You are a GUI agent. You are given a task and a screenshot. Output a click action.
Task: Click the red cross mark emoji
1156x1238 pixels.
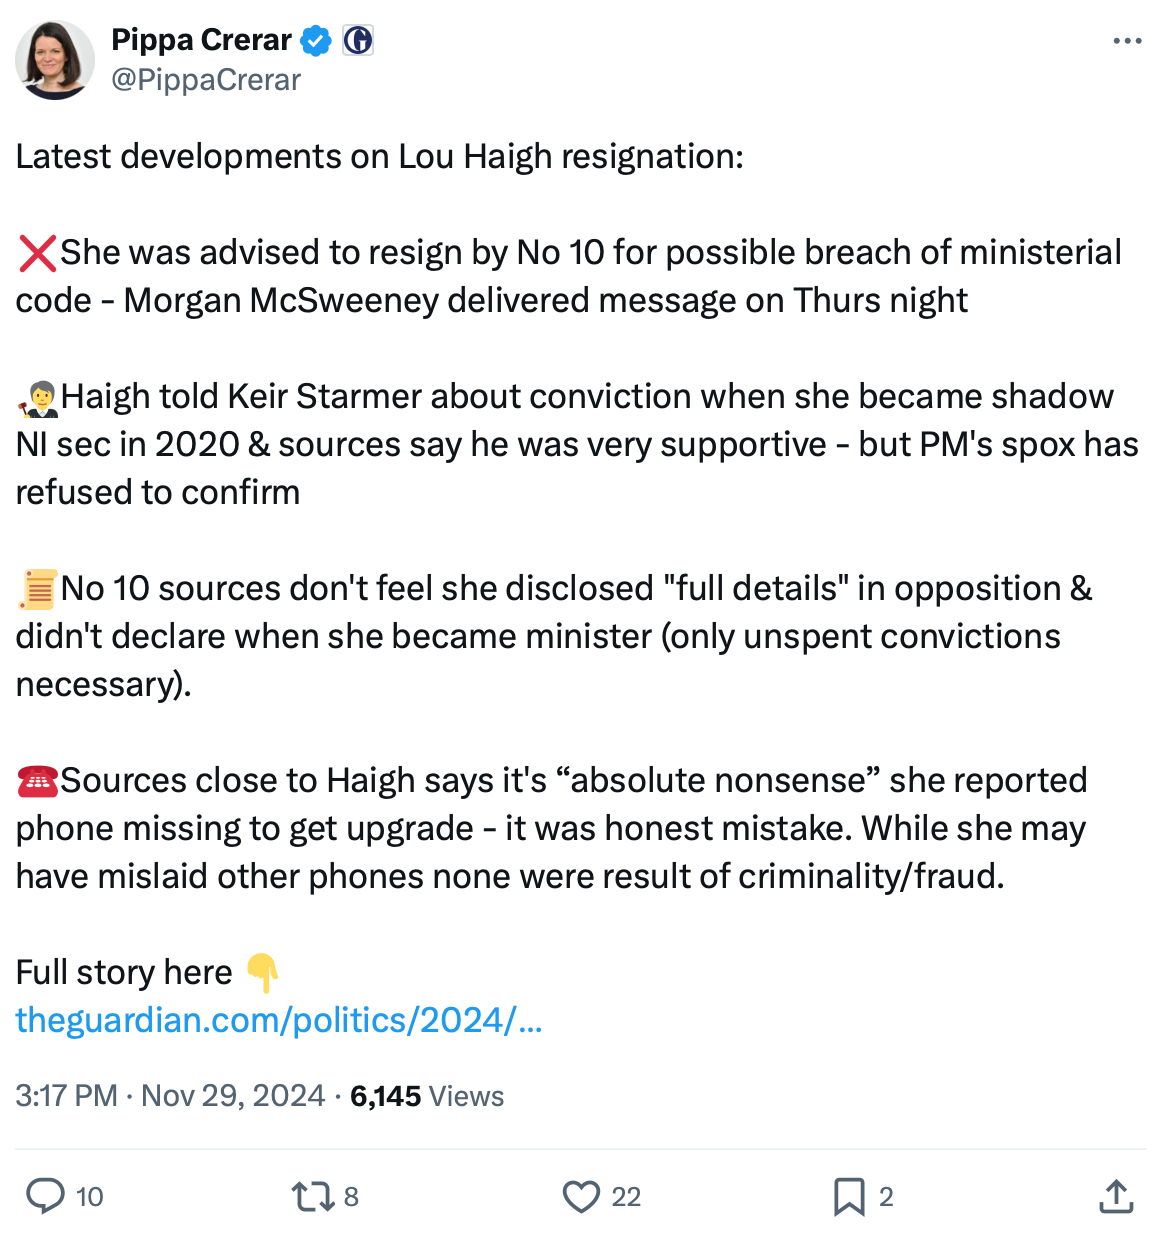[x=37, y=253]
